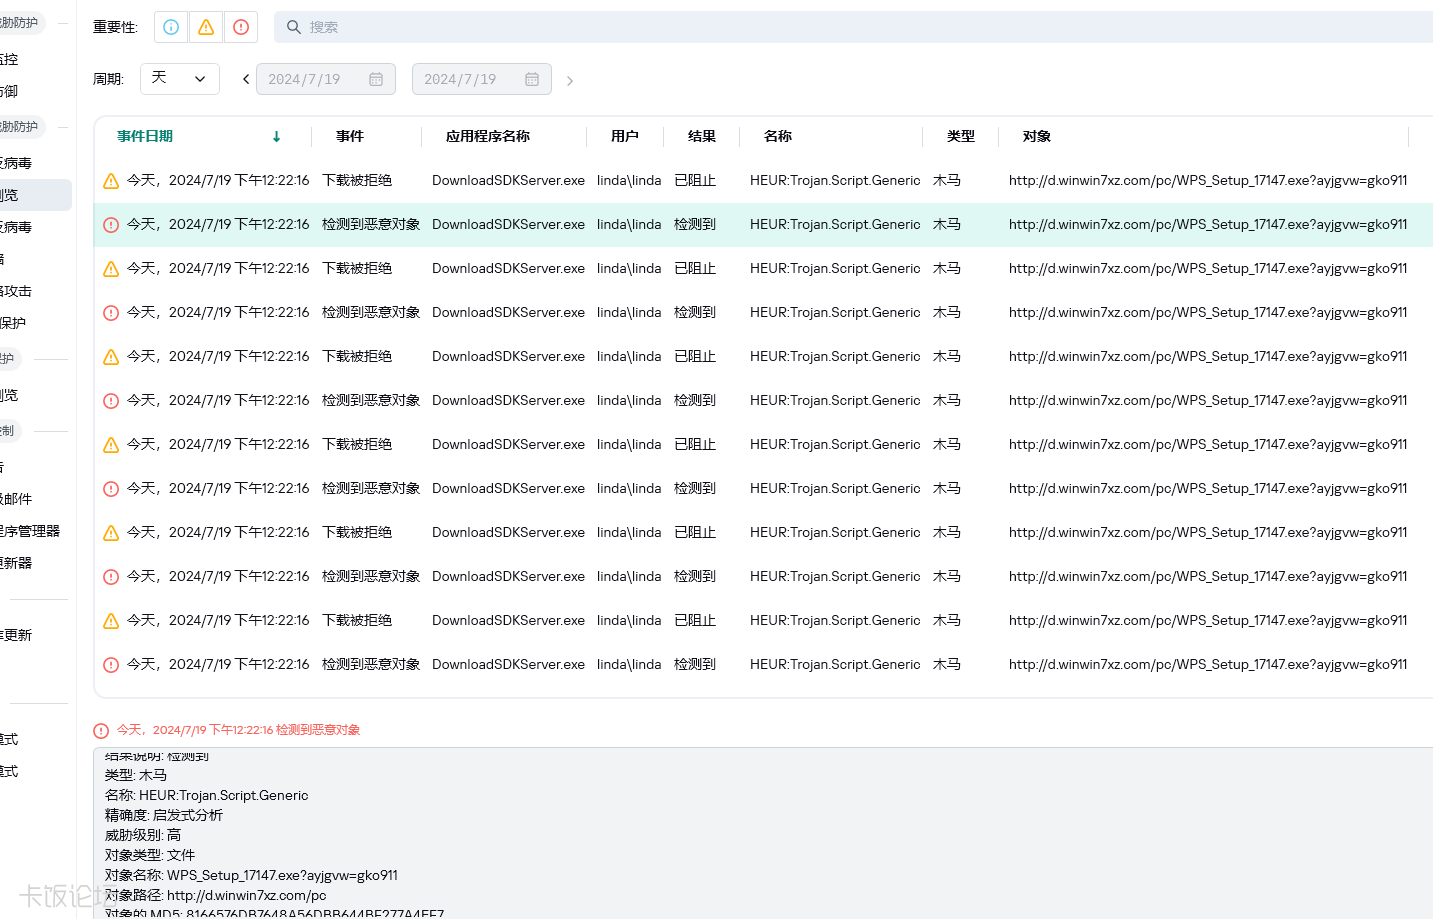Click critical icon of highlighted 检测到恶意对象 row
Image resolution: width=1433 pixels, height=919 pixels.
(x=111, y=225)
